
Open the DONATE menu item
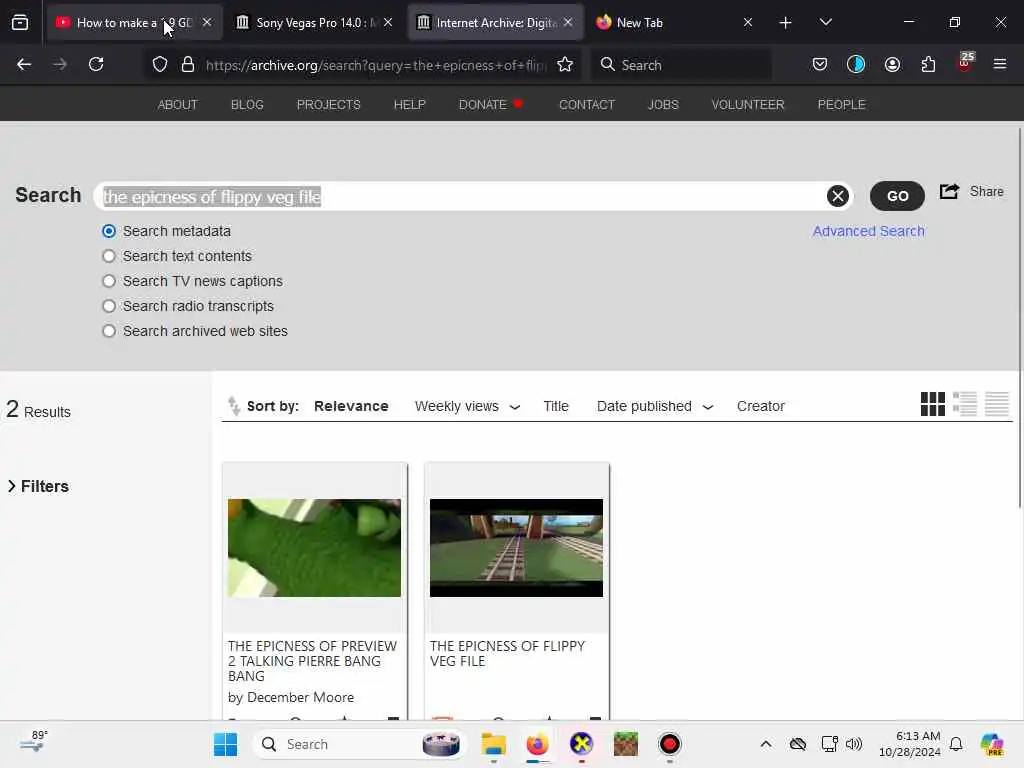(x=490, y=104)
